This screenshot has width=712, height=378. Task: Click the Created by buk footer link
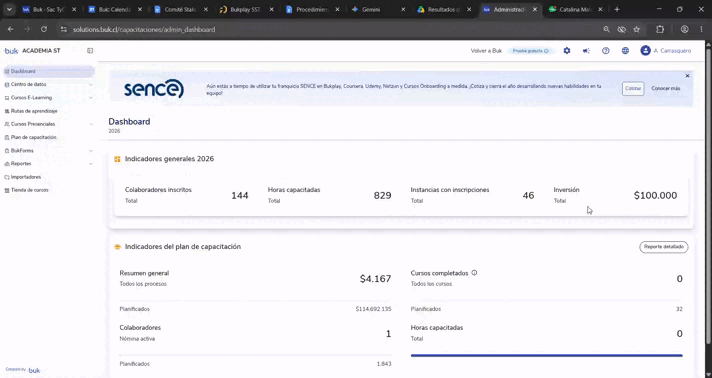[x=23, y=370]
